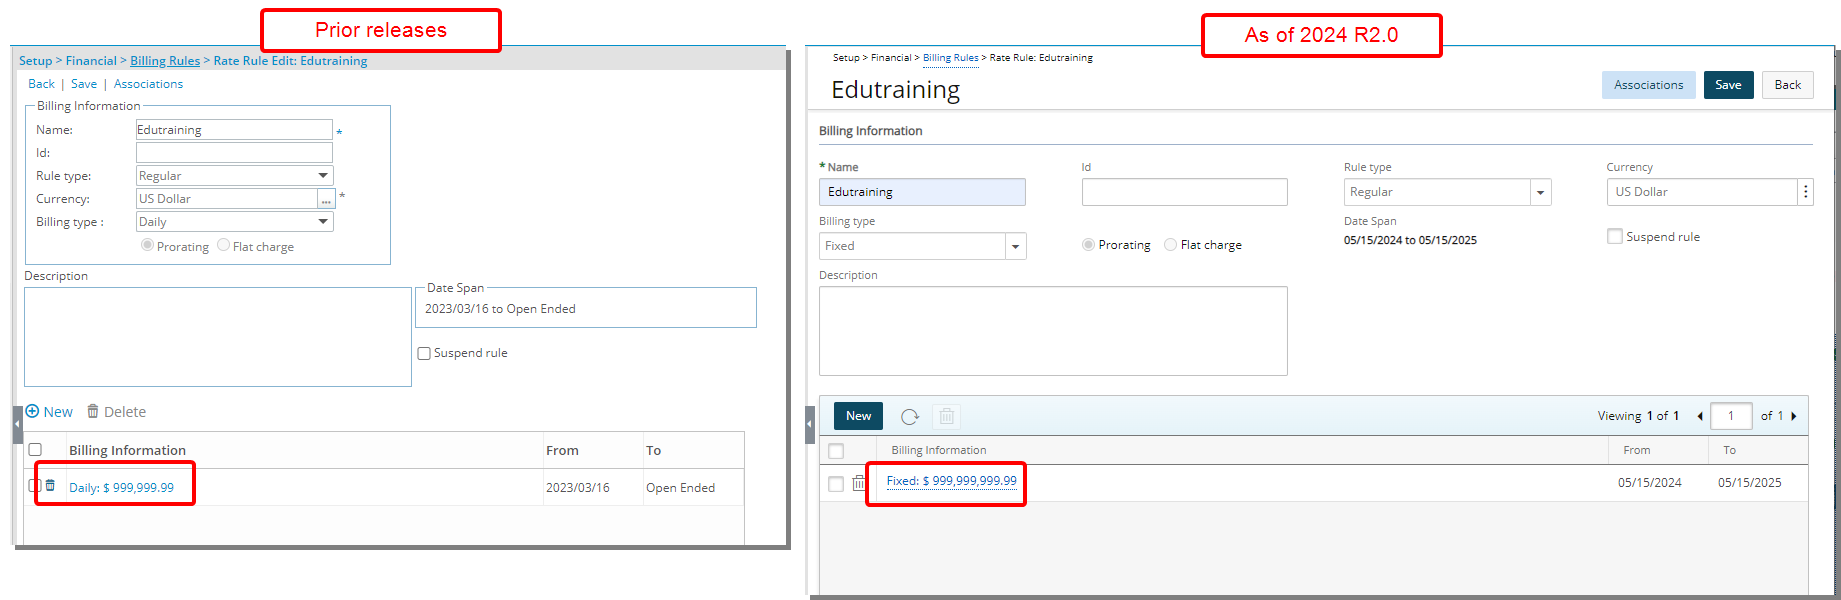The width and height of the screenshot is (1841, 600).
Task: Select Prorating radio in 2024 R2.0 form
Action: coord(1088,244)
